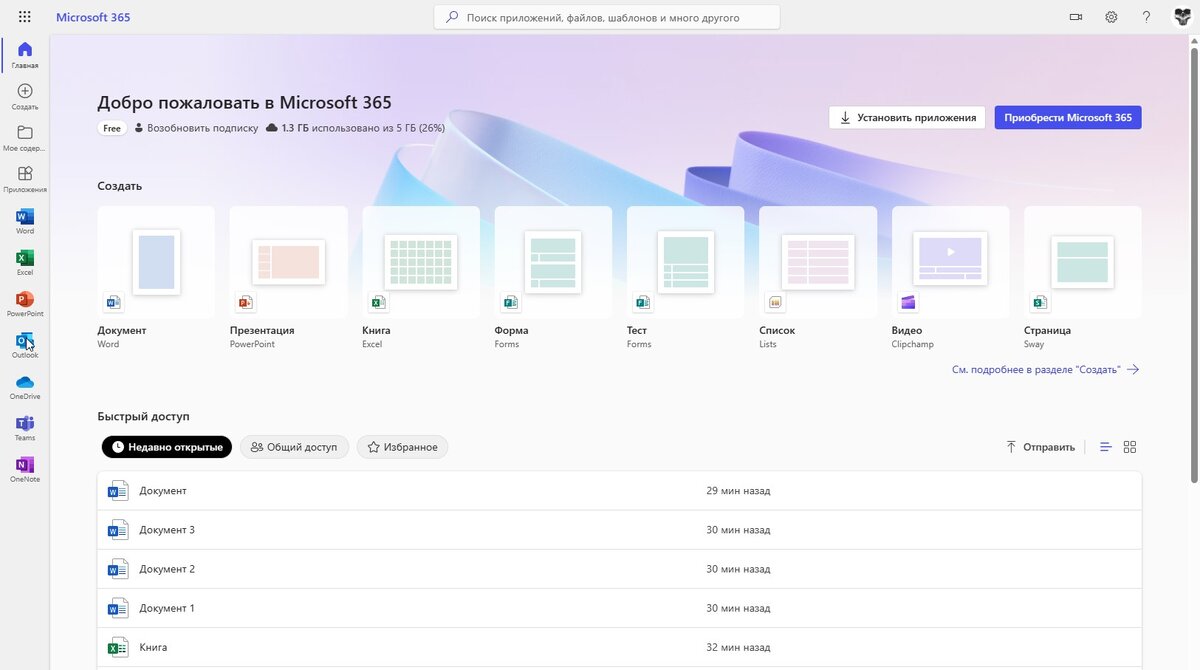The height and width of the screenshot is (670, 1200).
Task: Select Избранное tab
Action: (402, 447)
